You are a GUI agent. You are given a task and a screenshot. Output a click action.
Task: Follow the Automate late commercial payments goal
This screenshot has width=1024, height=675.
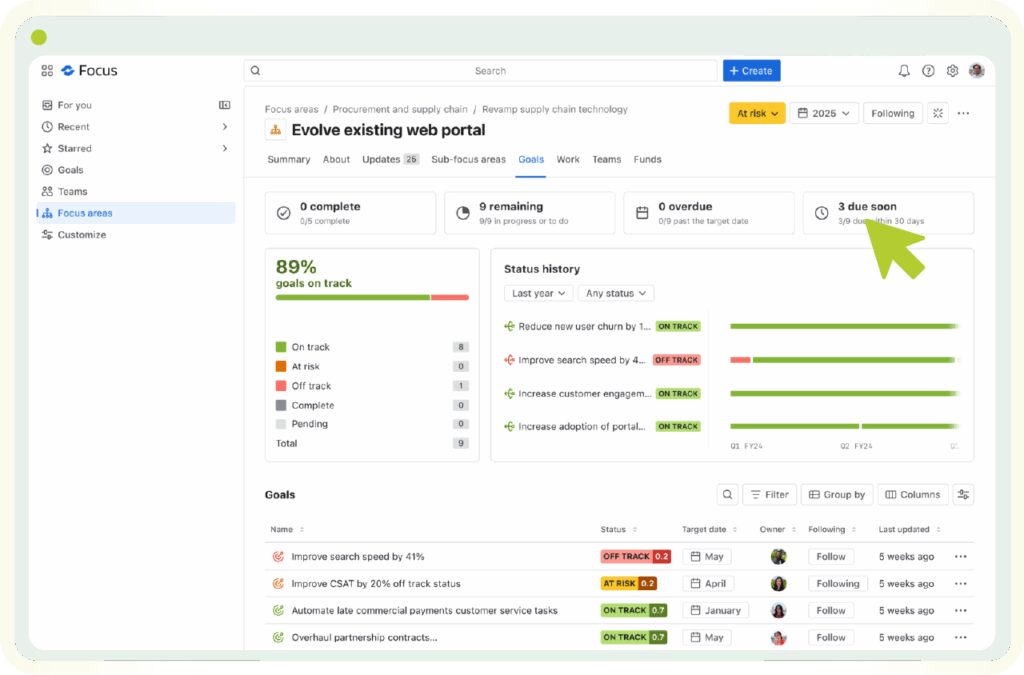click(831, 610)
